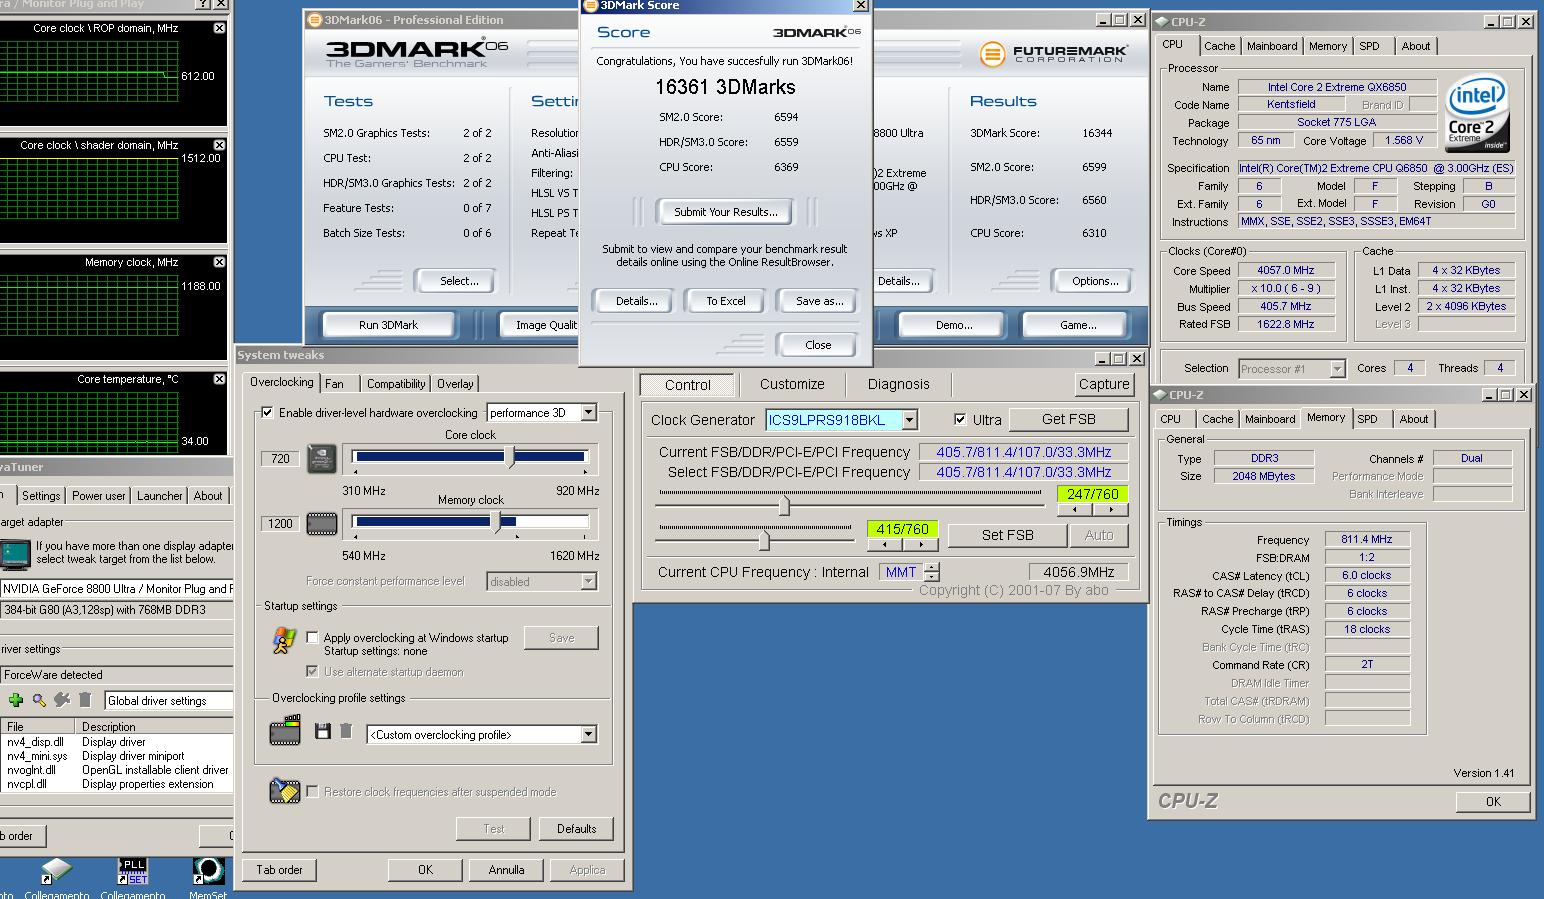Open Mainboard tab in upper CPU-Z window
Viewport: 1544px width, 899px height.
[1272, 46]
